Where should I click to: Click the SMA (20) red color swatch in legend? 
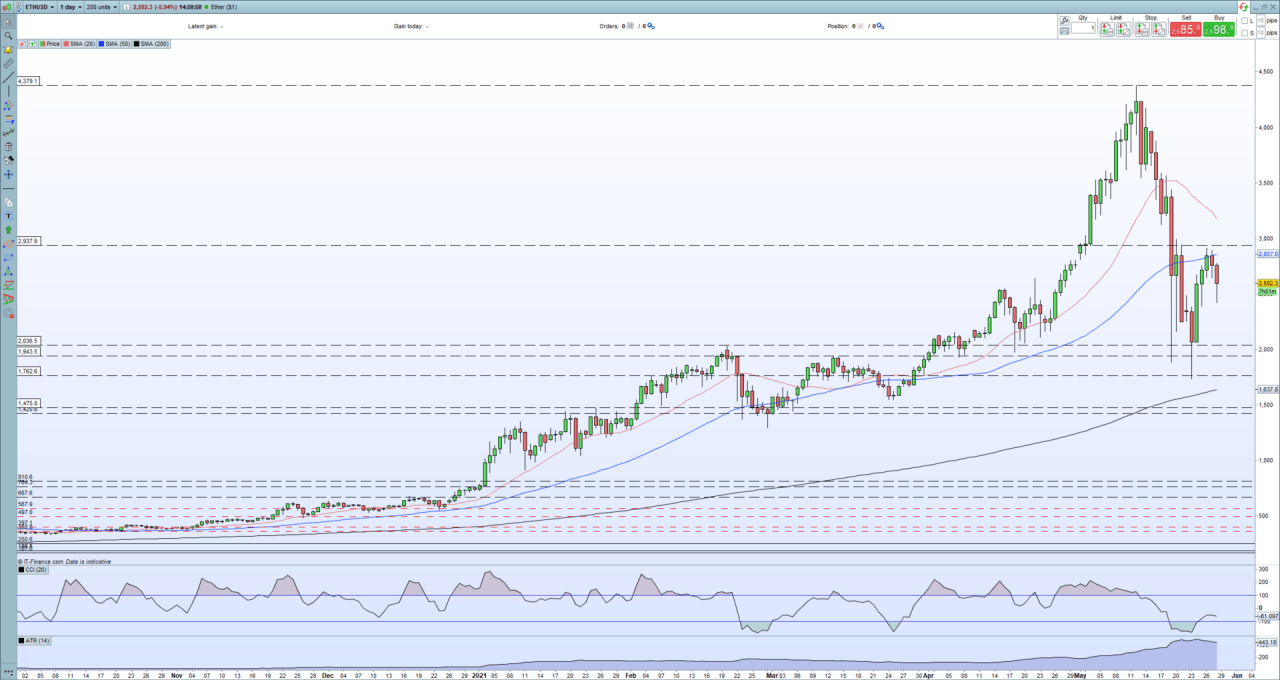pyautogui.click(x=66, y=43)
